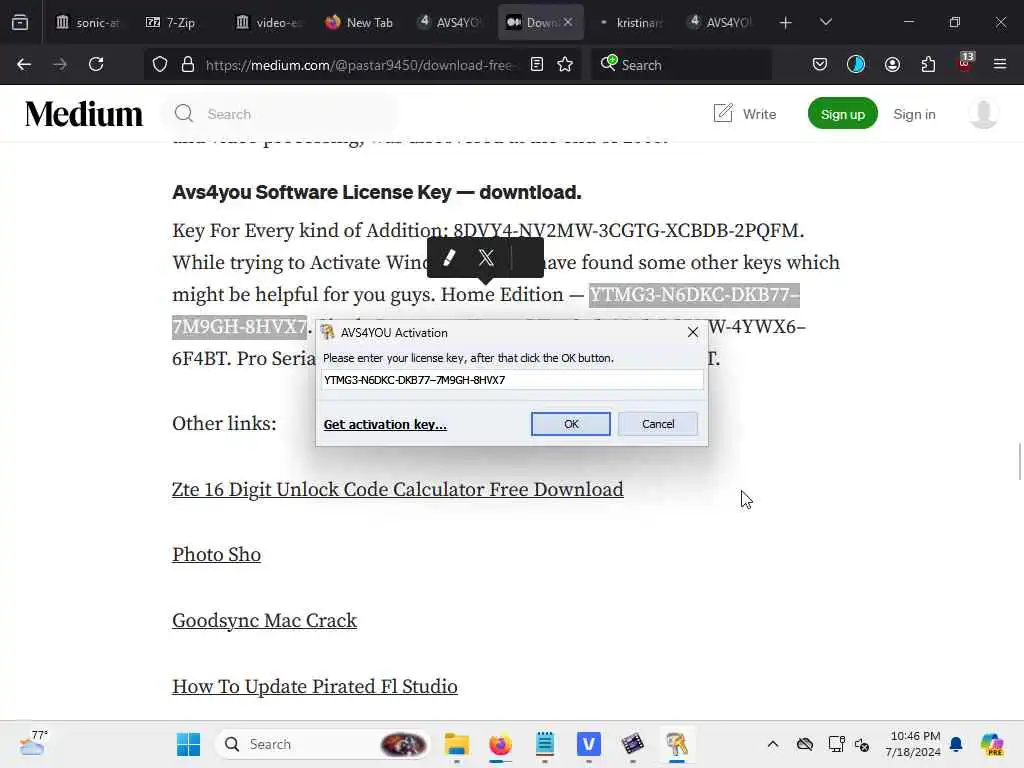The image size is (1024, 768).
Task: Open Firefox from the taskbar
Action: pyautogui.click(x=500, y=744)
